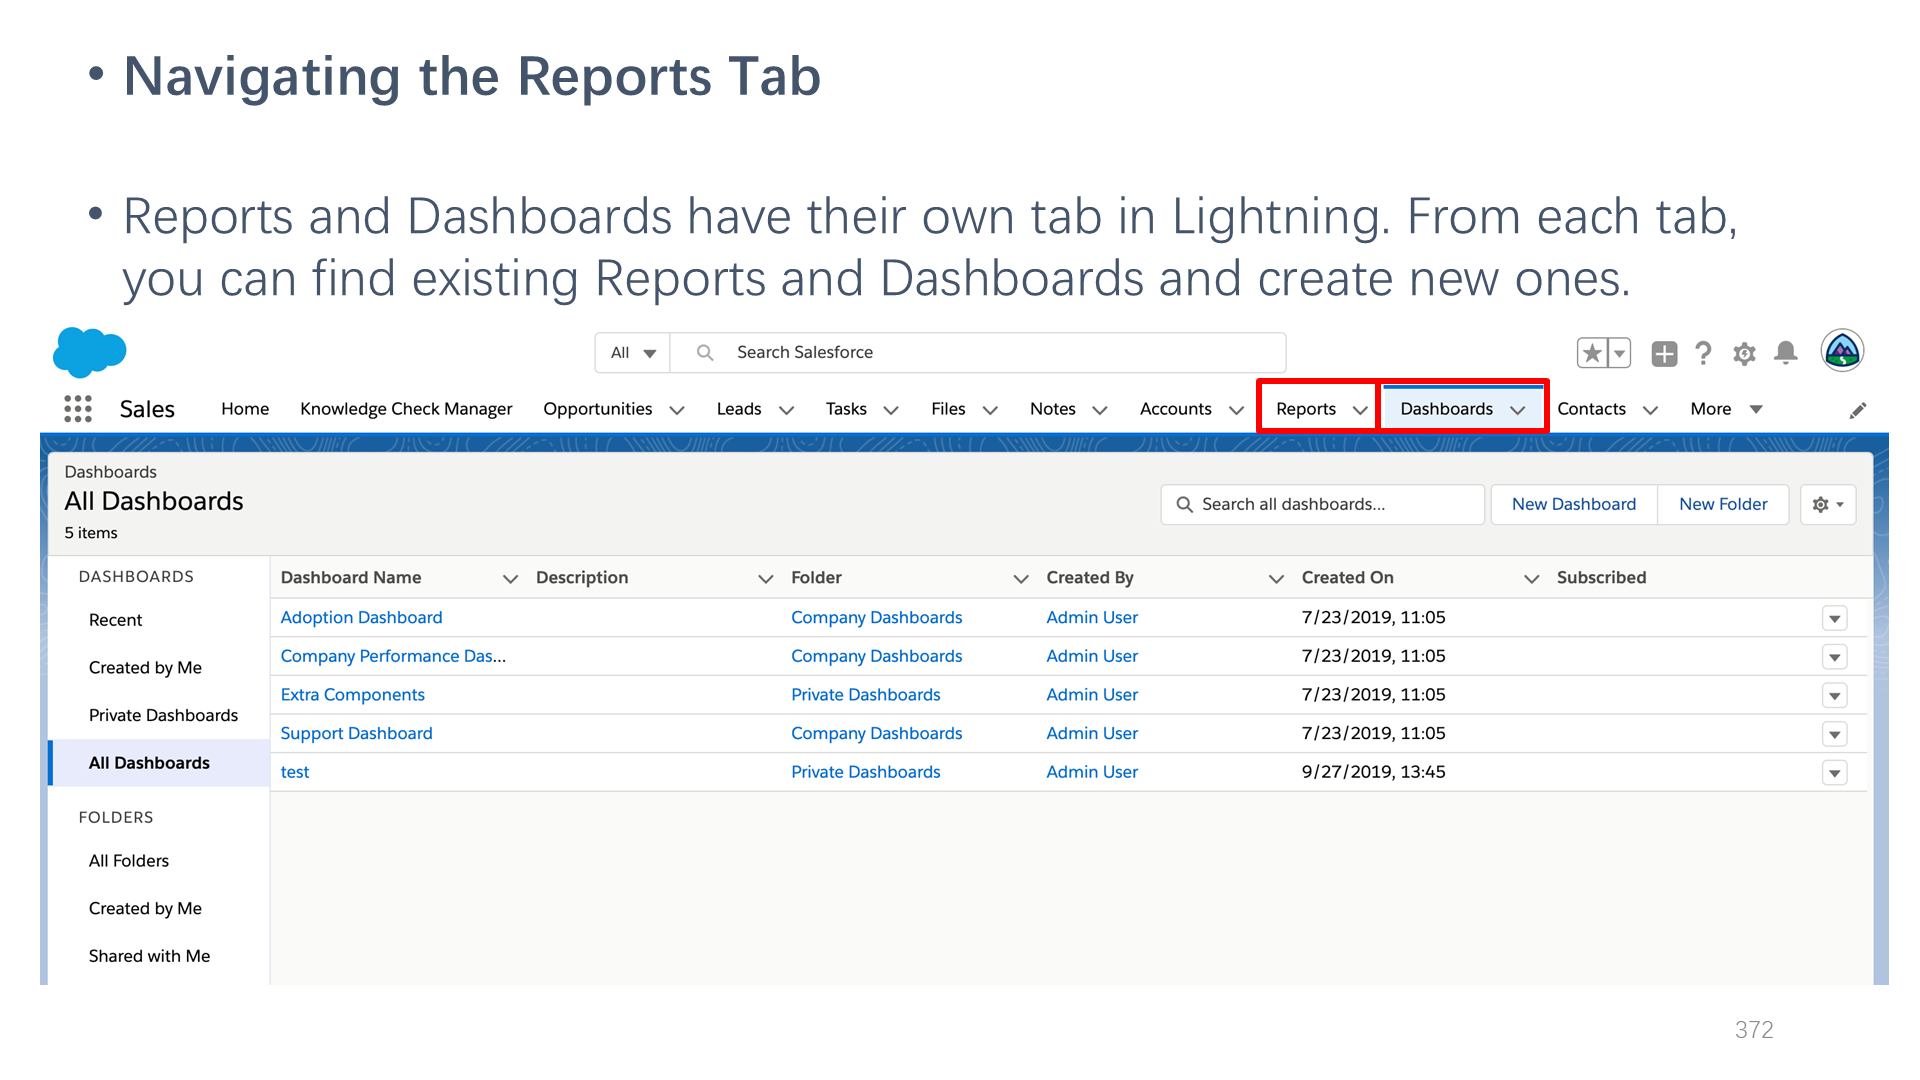Open row actions for test dashboard
The image size is (1920, 1080).
(1834, 773)
